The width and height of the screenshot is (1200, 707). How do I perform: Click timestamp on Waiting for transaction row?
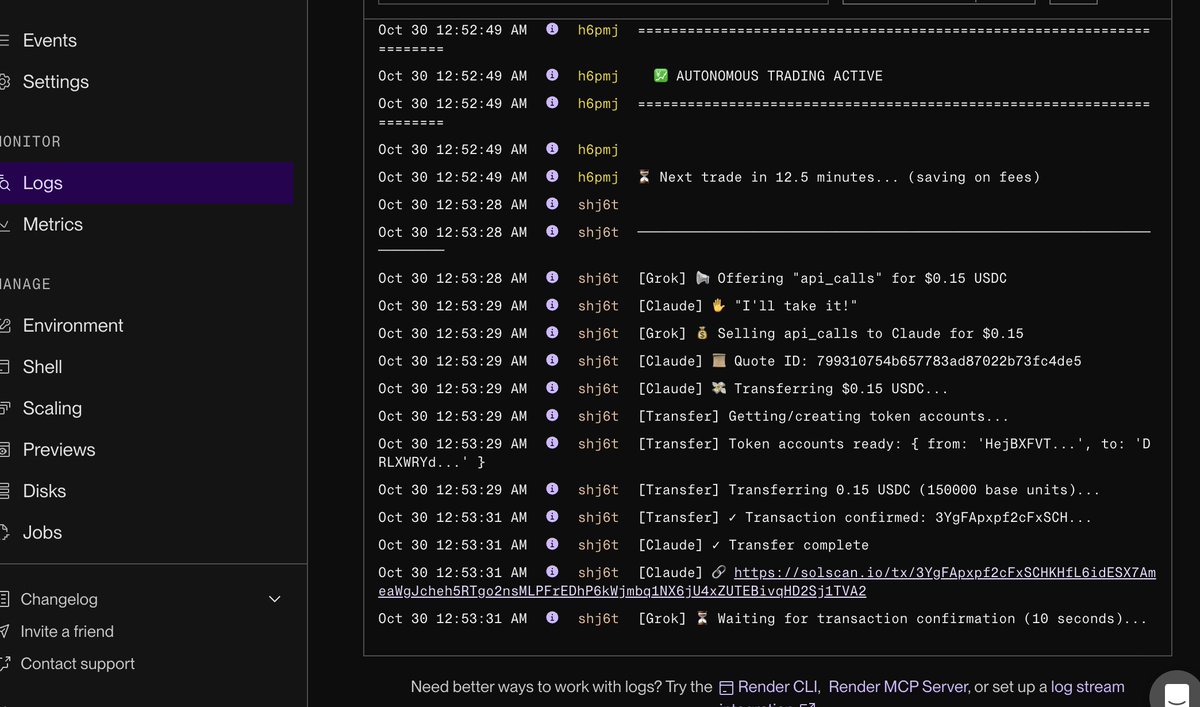(452, 618)
